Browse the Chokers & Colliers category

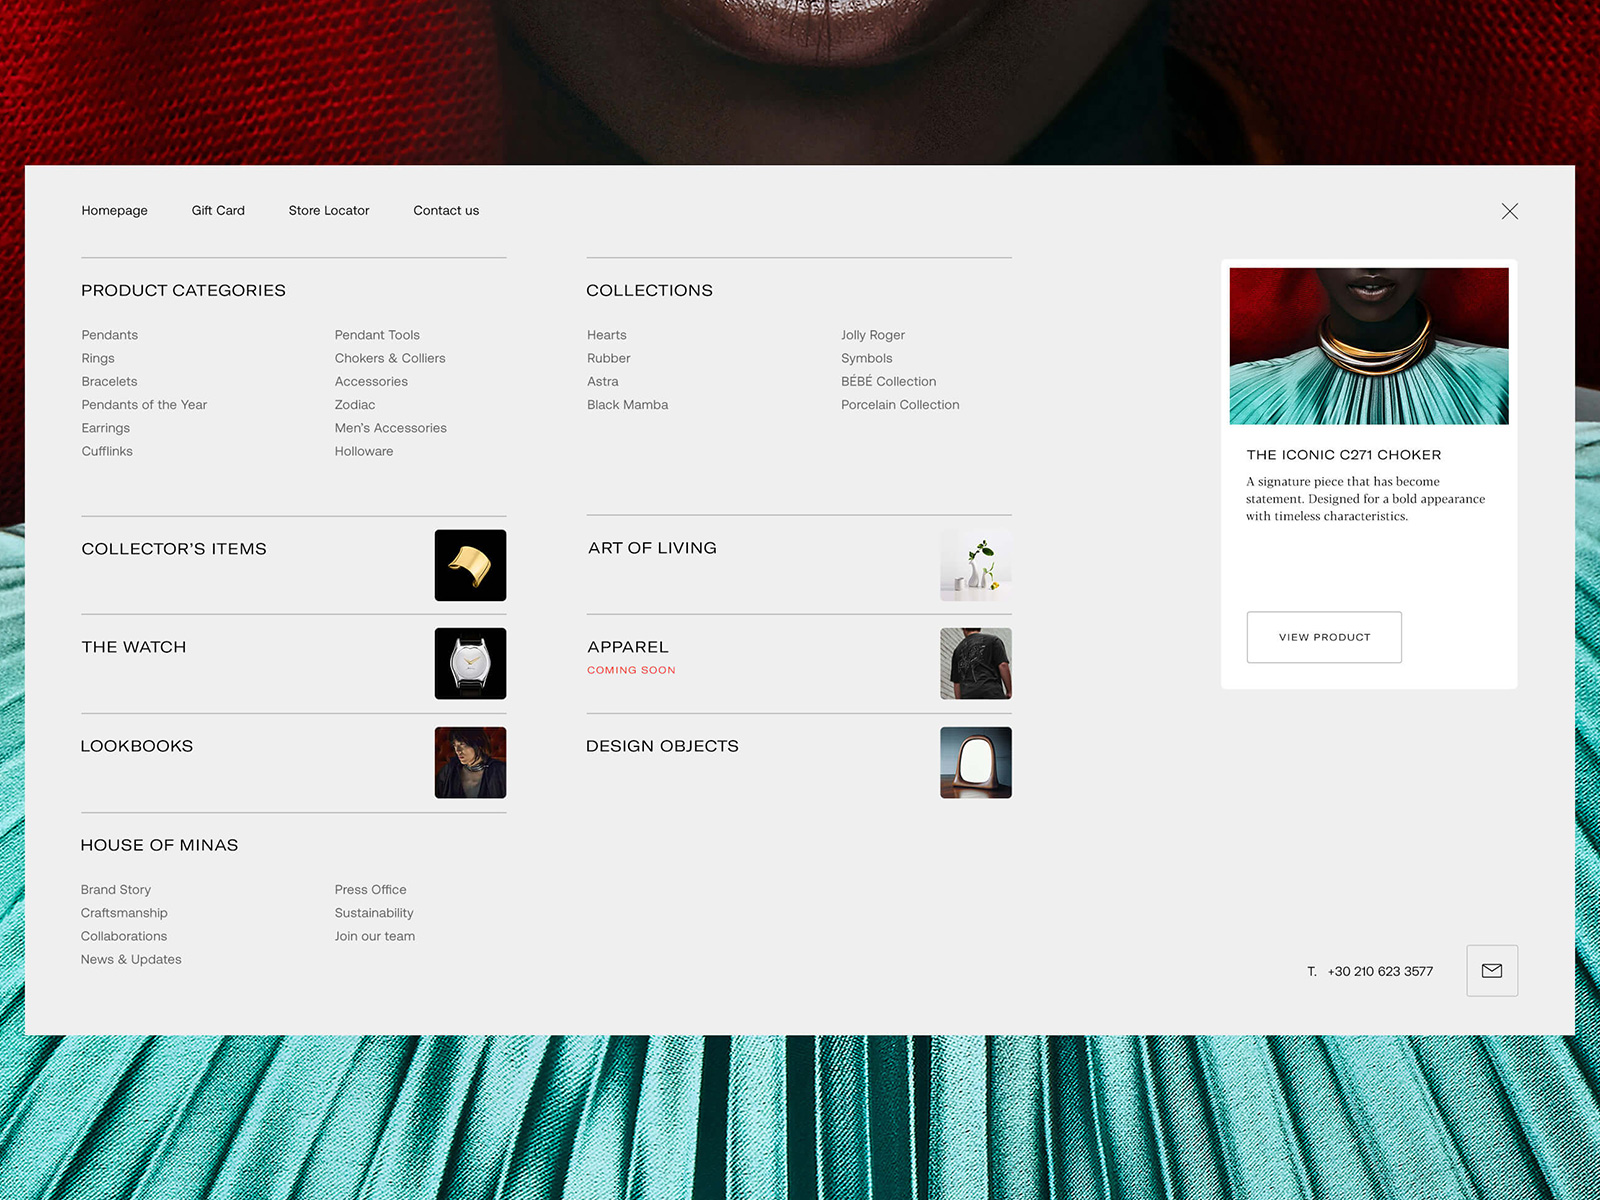(390, 358)
